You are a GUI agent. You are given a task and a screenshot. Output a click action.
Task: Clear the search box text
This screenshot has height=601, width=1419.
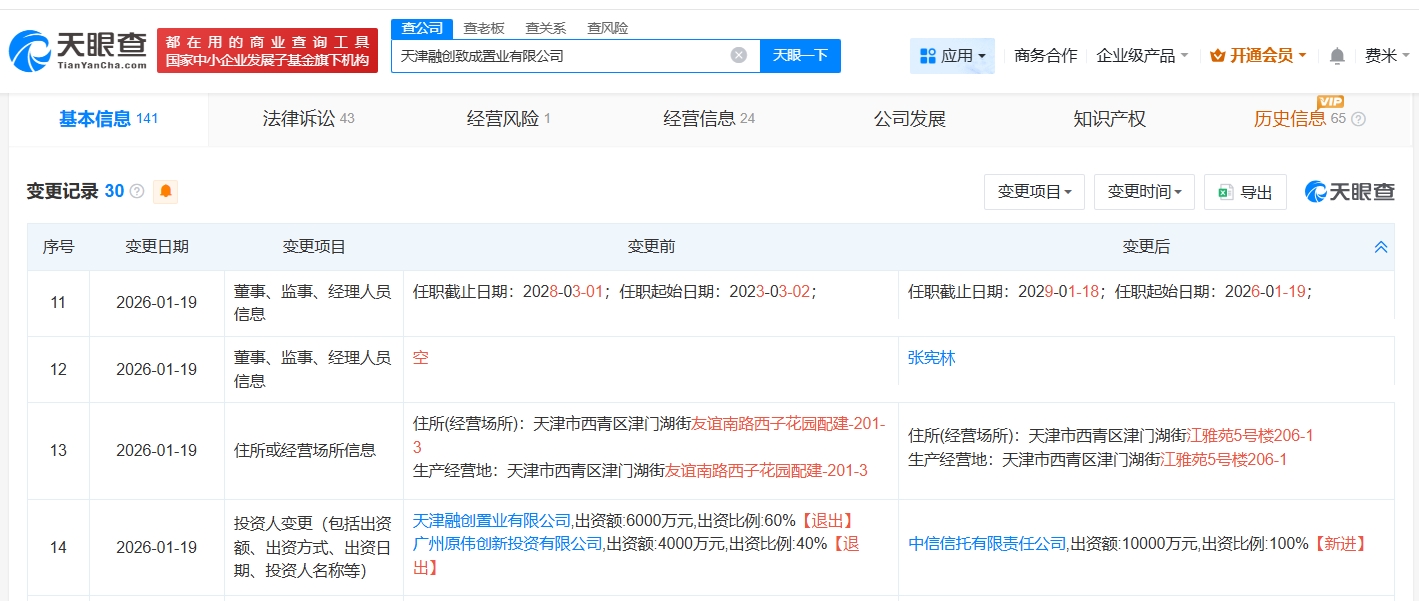738,56
